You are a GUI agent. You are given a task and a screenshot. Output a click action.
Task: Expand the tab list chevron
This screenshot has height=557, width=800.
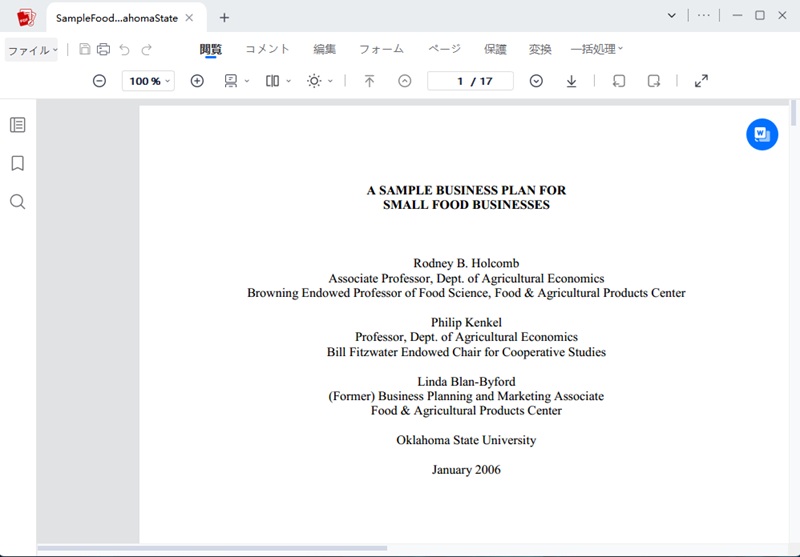pos(672,15)
